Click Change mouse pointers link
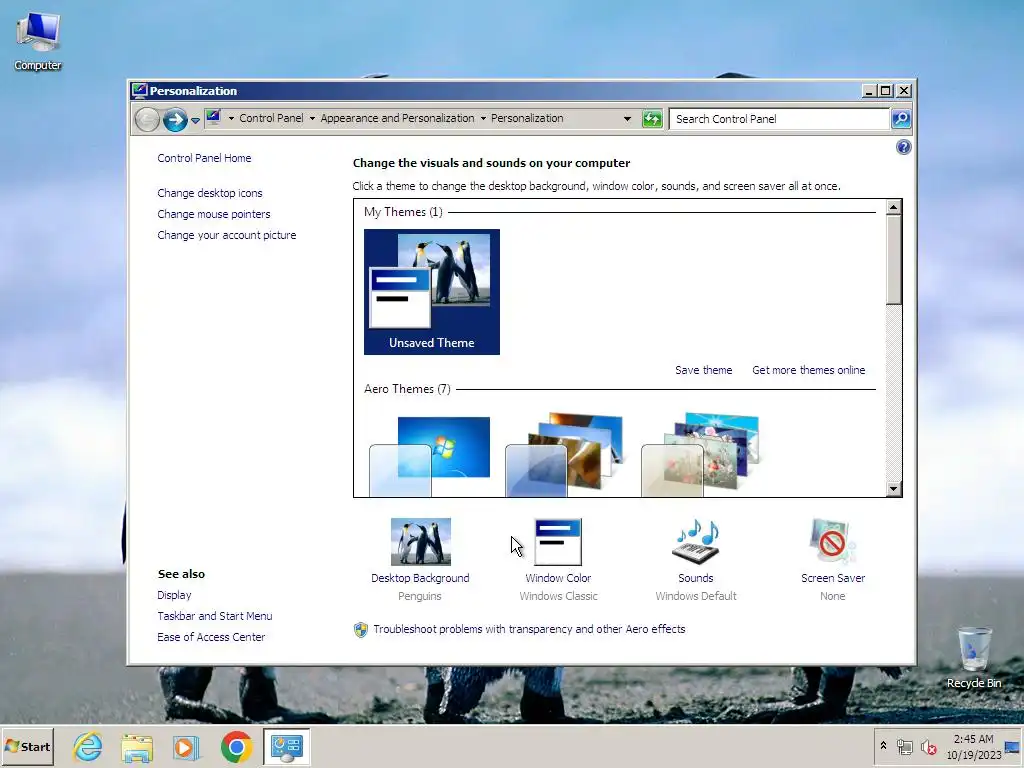This screenshot has width=1024, height=768. click(x=214, y=214)
